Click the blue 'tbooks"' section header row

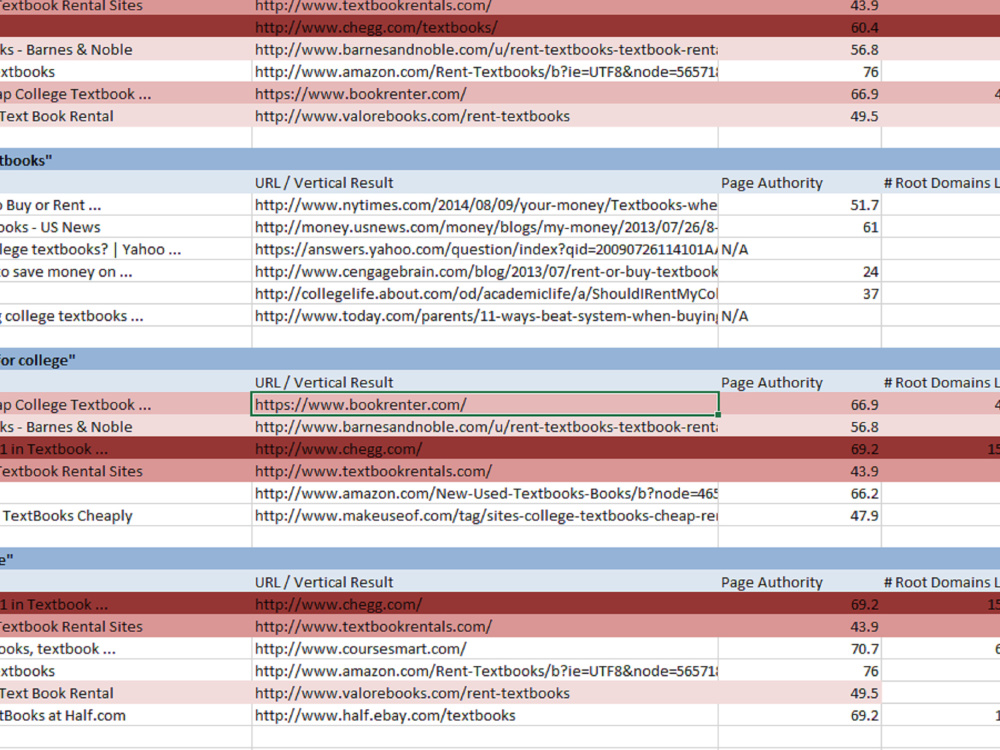click(x=500, y=160)
